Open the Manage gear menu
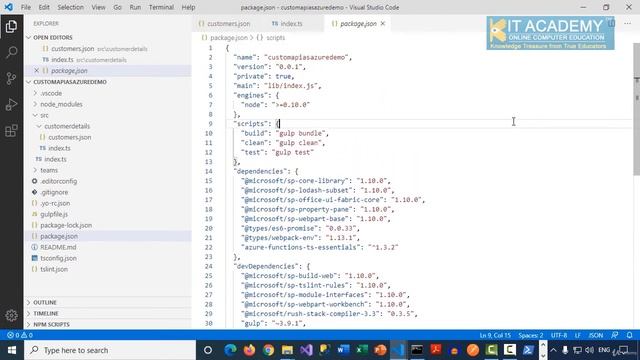This screenshot has height=360, width=640. 11,315
